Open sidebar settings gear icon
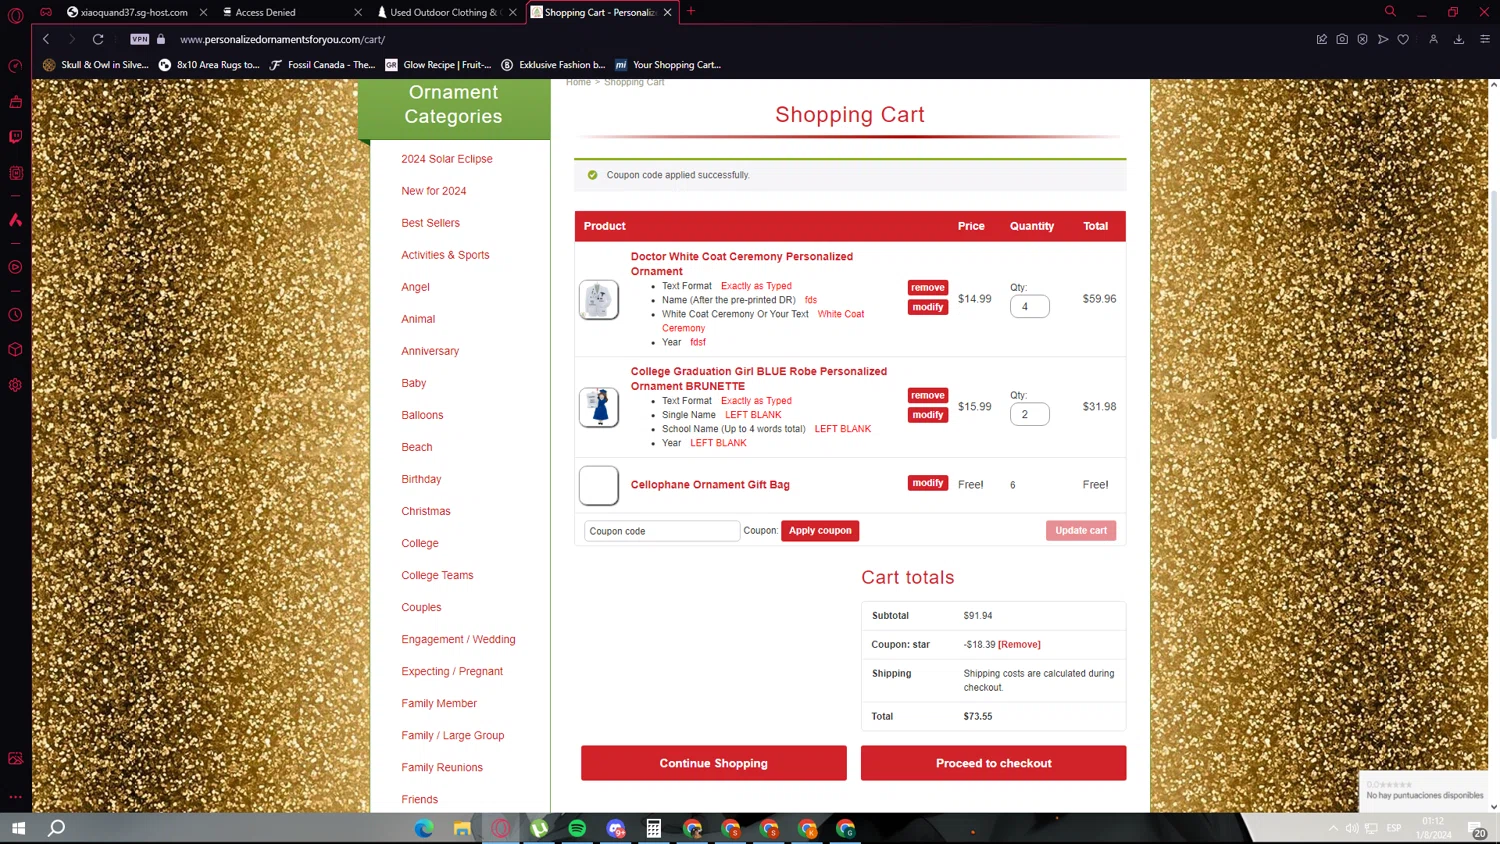The image size is (1500, 844). (15, 385)
